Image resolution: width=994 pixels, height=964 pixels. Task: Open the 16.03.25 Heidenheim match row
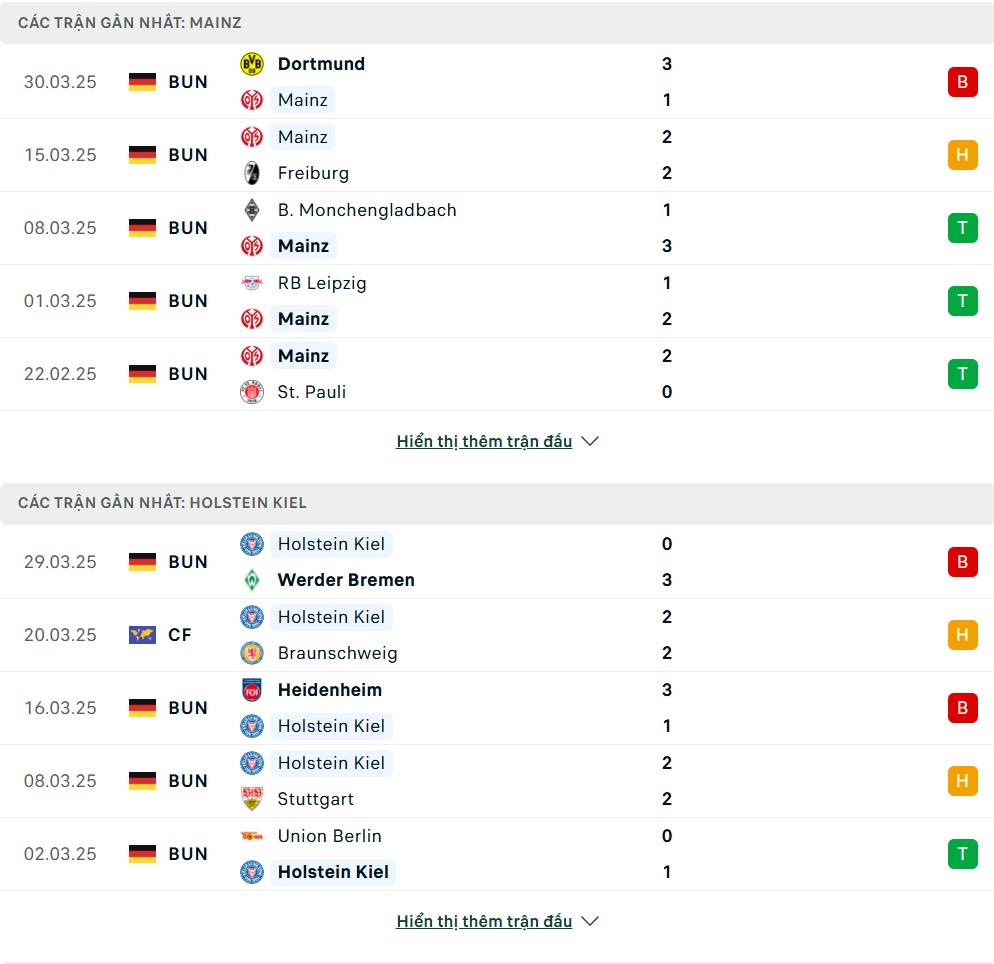click(x=497, y=708)
